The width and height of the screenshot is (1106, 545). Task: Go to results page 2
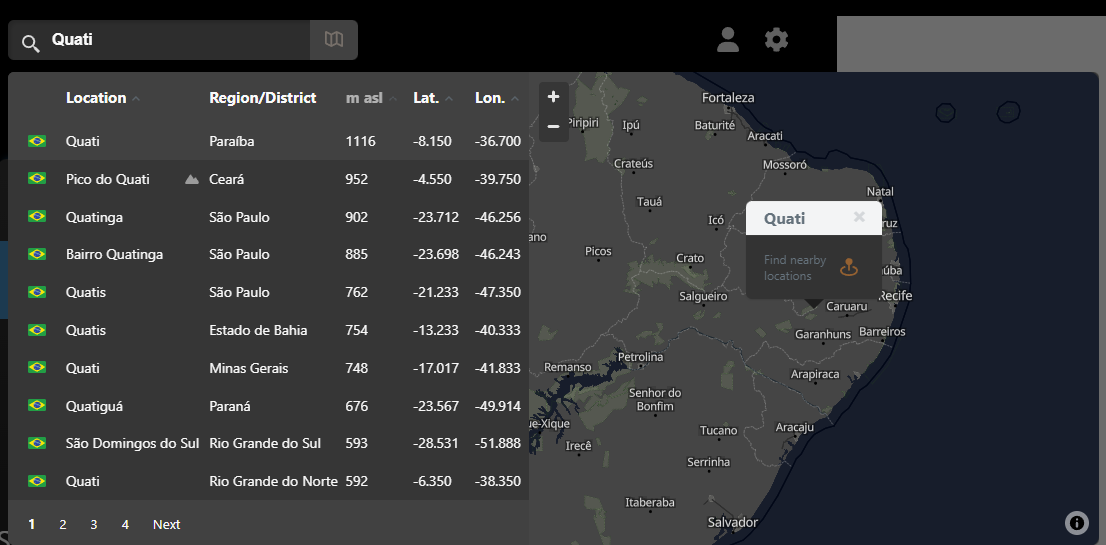63,525
